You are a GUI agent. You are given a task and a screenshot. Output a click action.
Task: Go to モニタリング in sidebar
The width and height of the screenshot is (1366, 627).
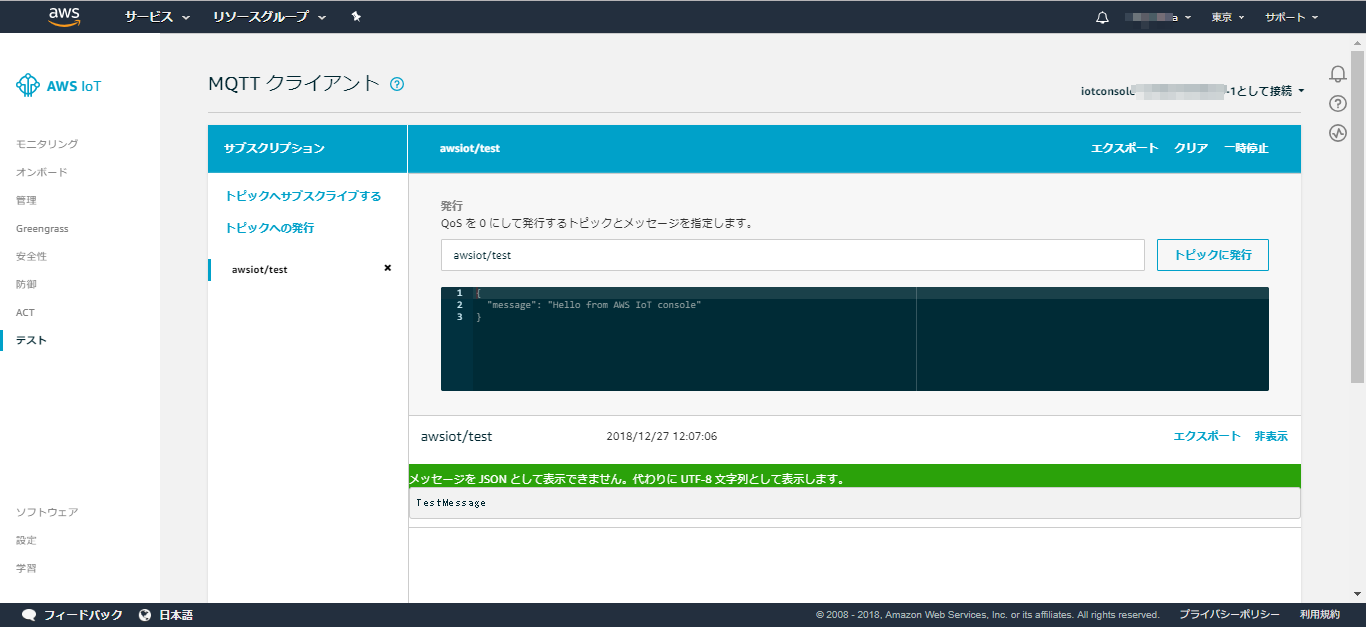tap(47, 144)
